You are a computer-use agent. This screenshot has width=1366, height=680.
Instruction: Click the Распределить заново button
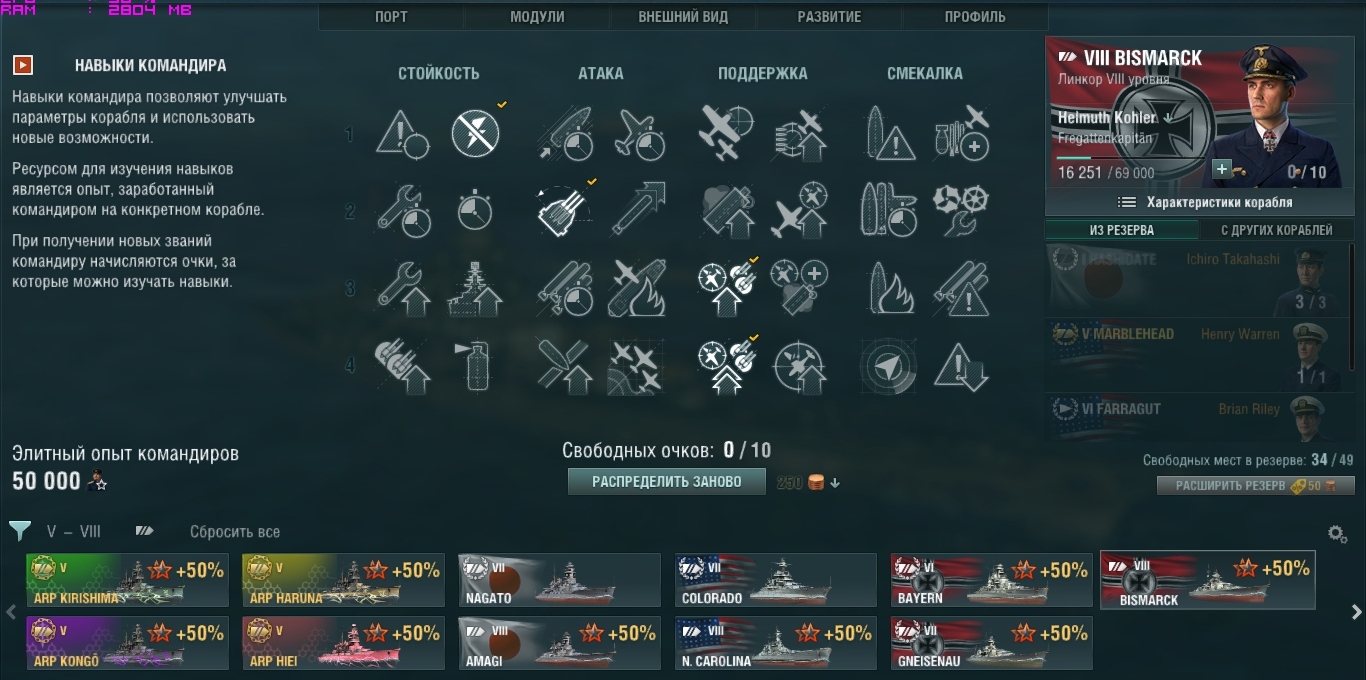click(667, 482)
